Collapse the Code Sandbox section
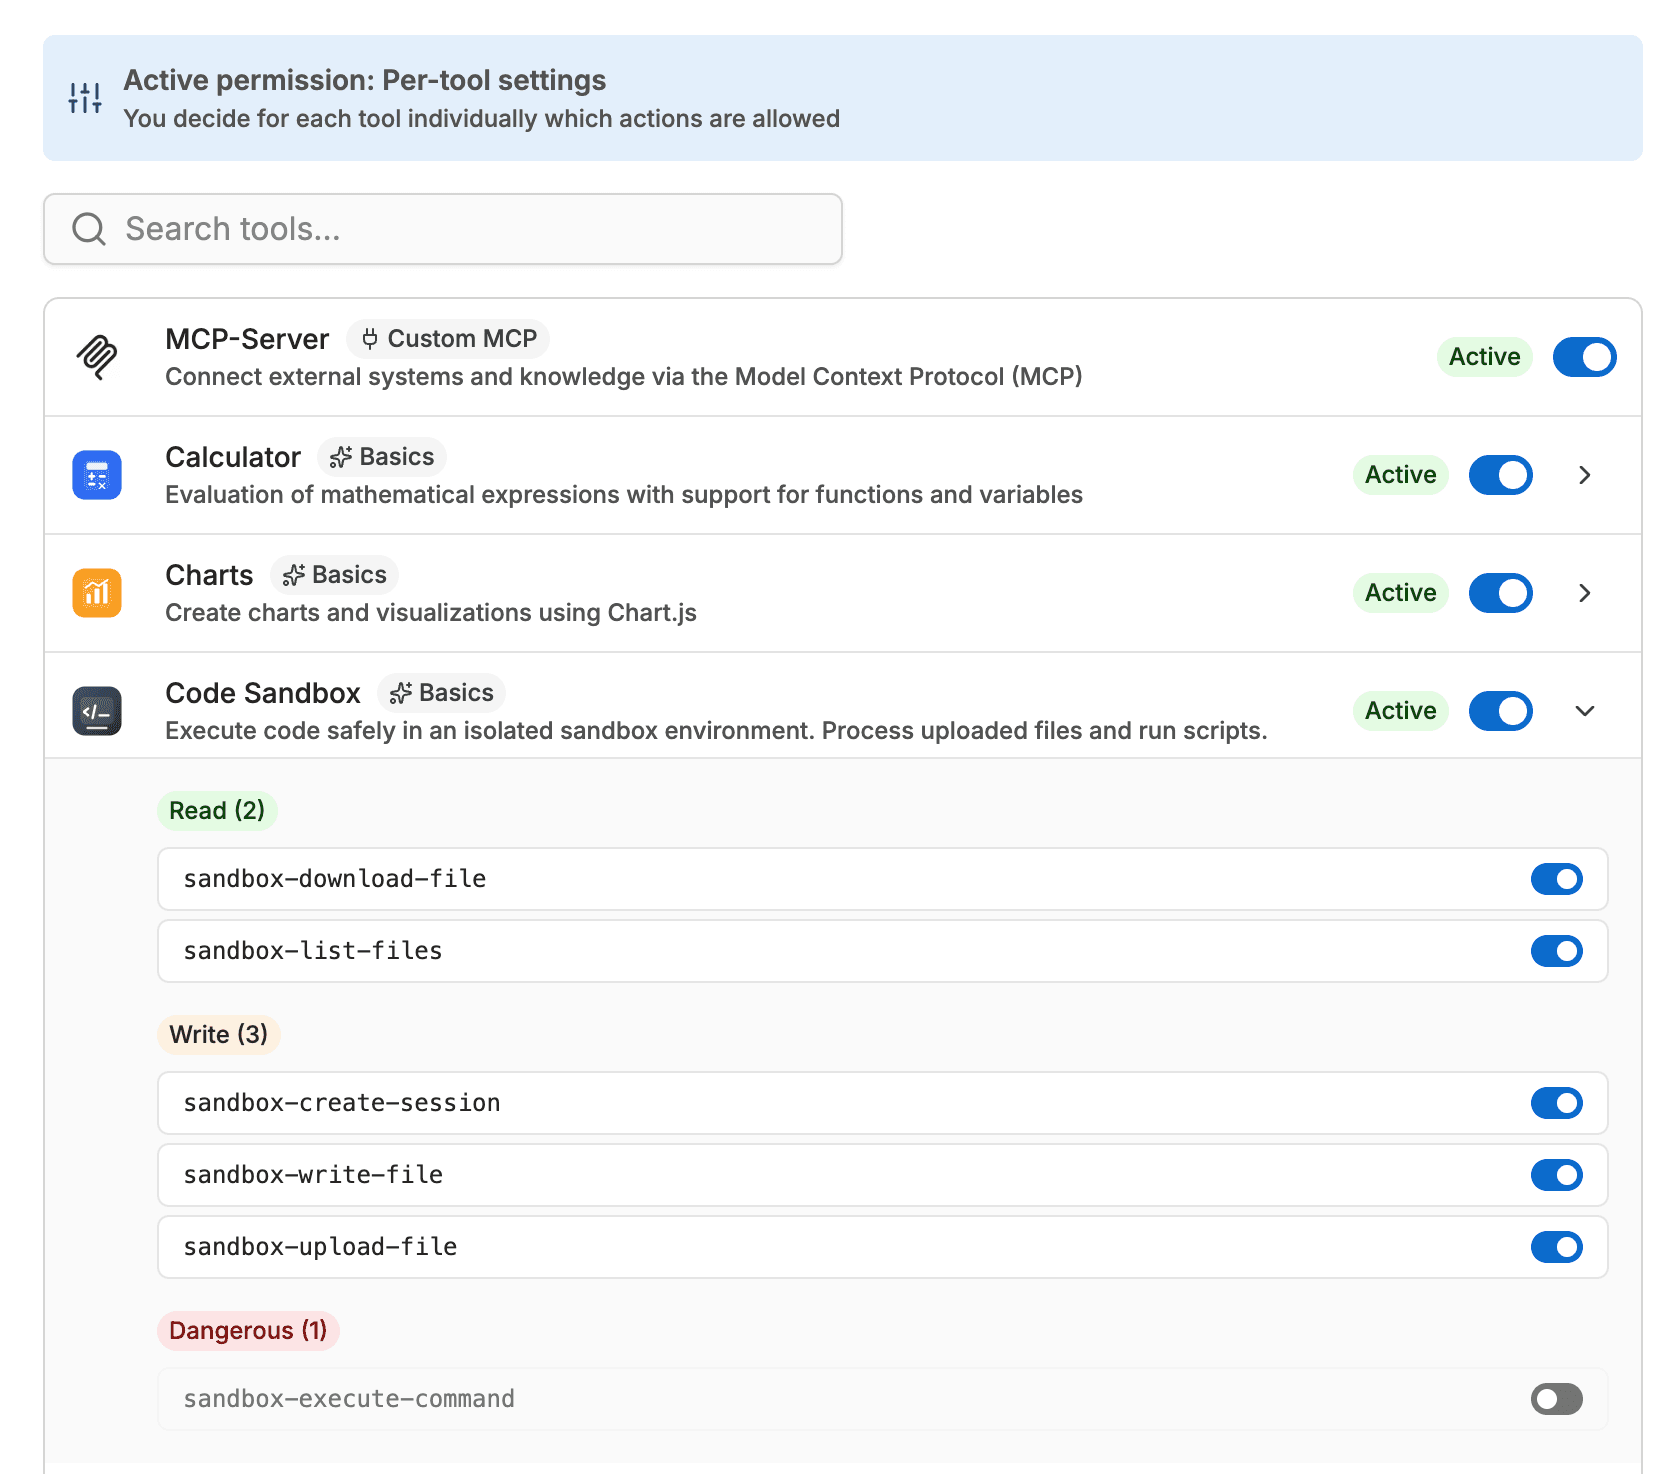The height and width of the screenshot is (1474, 1674). 1584,711
